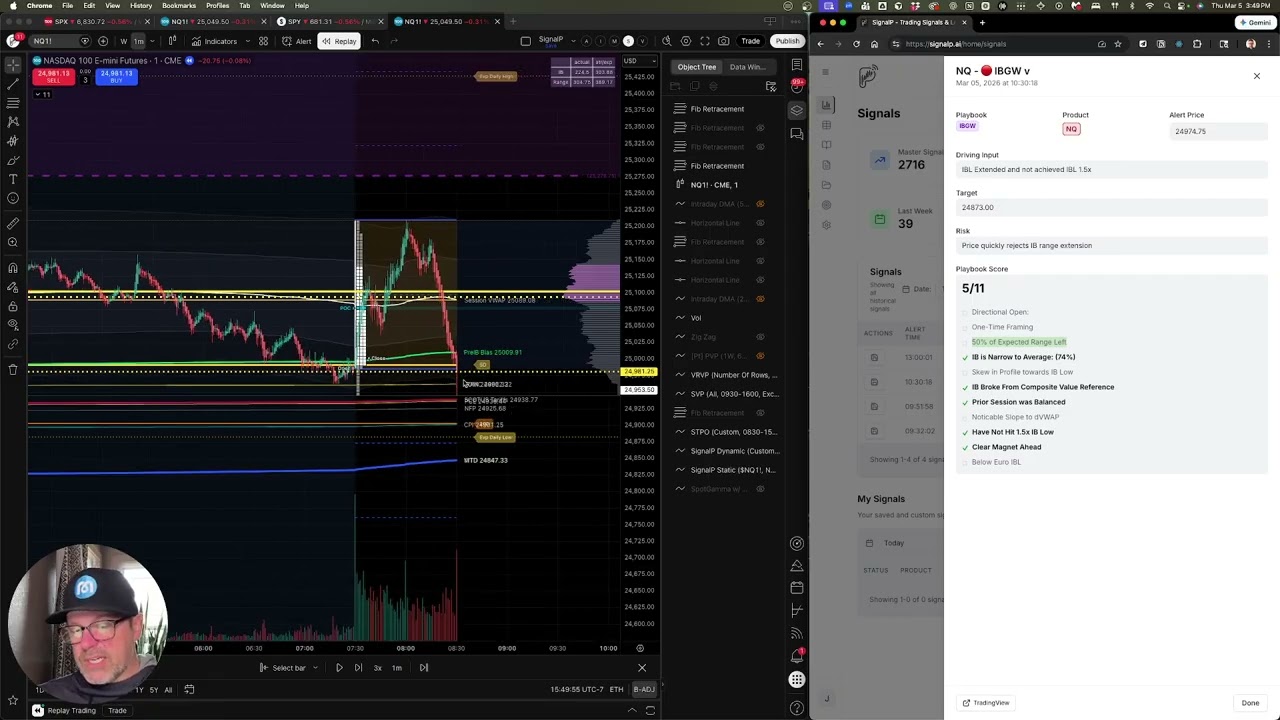
Task: Open the watchlist panel icon on the right sidebar
Action: point(797,65)
